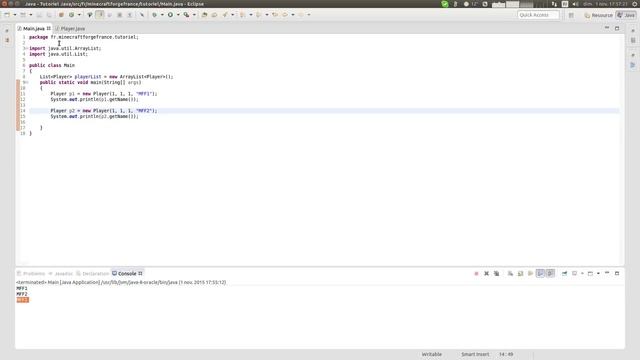Click the Open Console icon
Screen dimensions: 640x360
click(590, 273)
